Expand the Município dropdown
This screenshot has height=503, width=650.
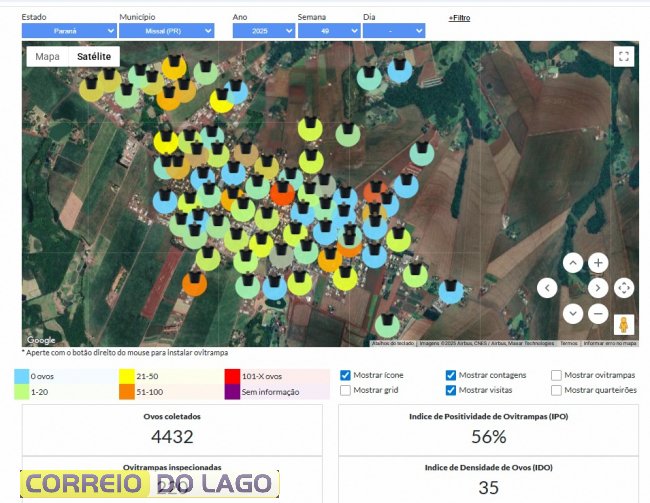tap(166, 31)
